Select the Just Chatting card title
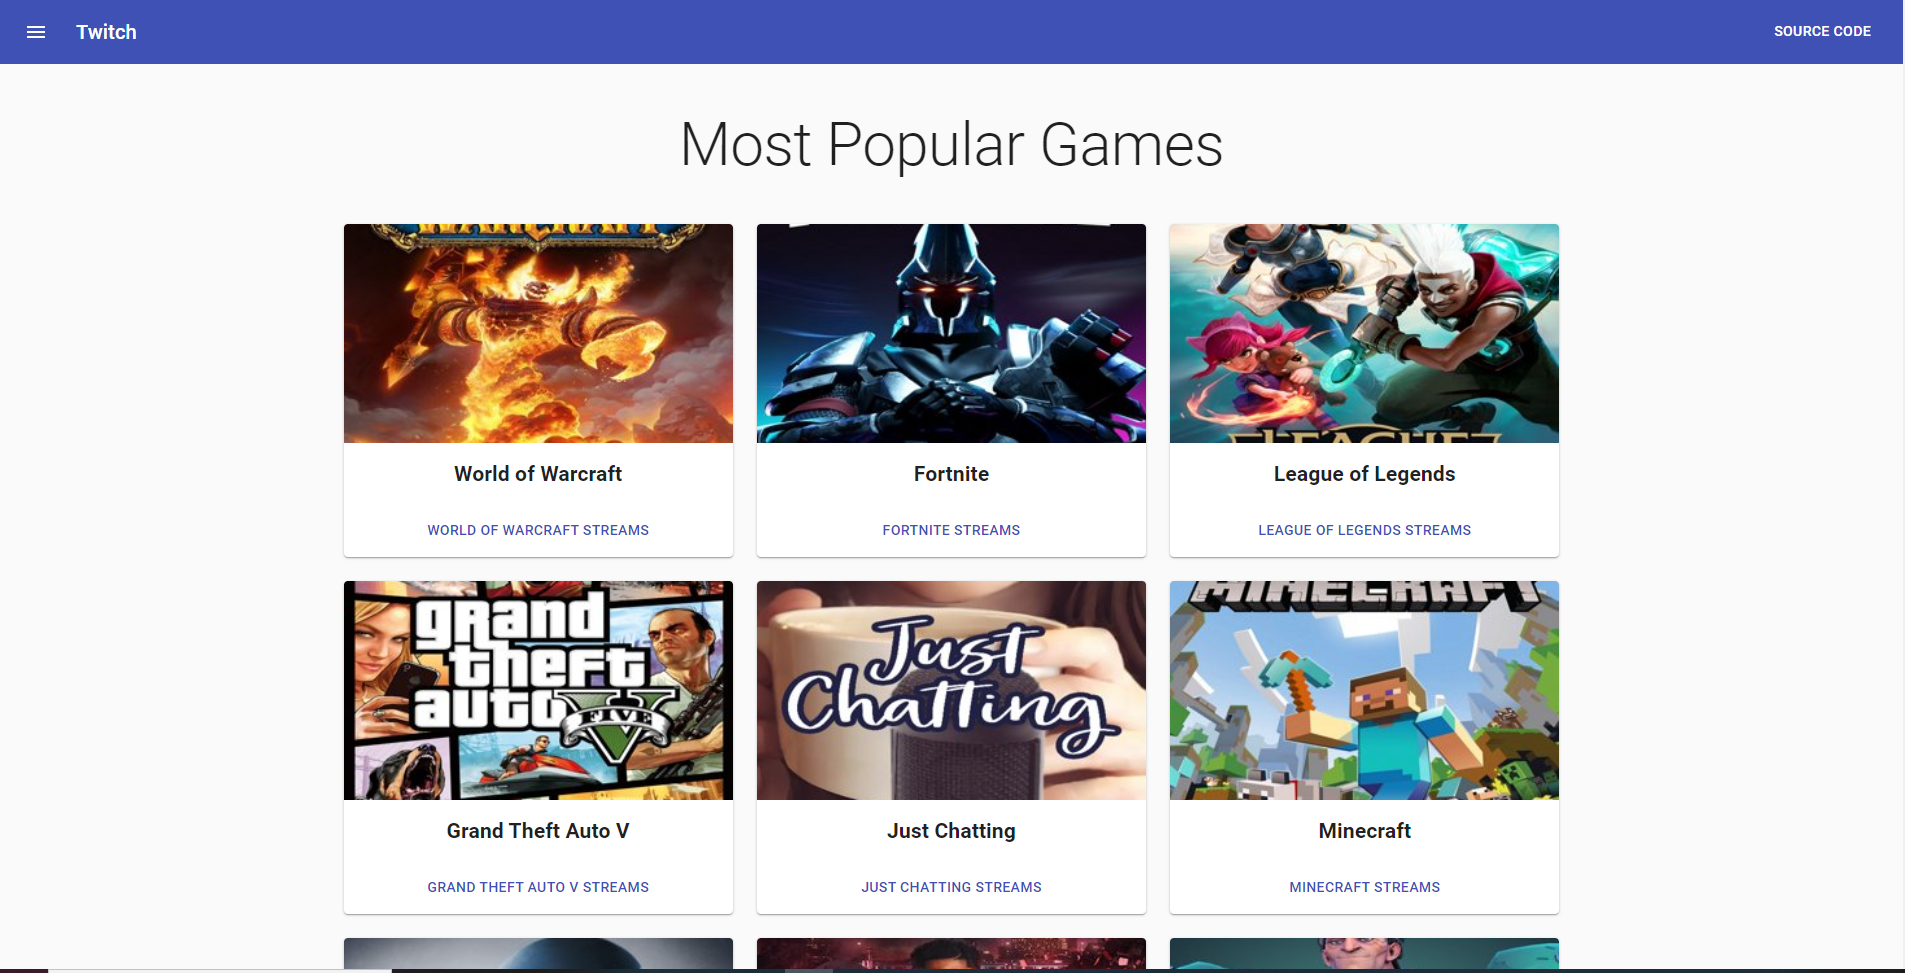The image size is (1905, 973). pos(951,831)
